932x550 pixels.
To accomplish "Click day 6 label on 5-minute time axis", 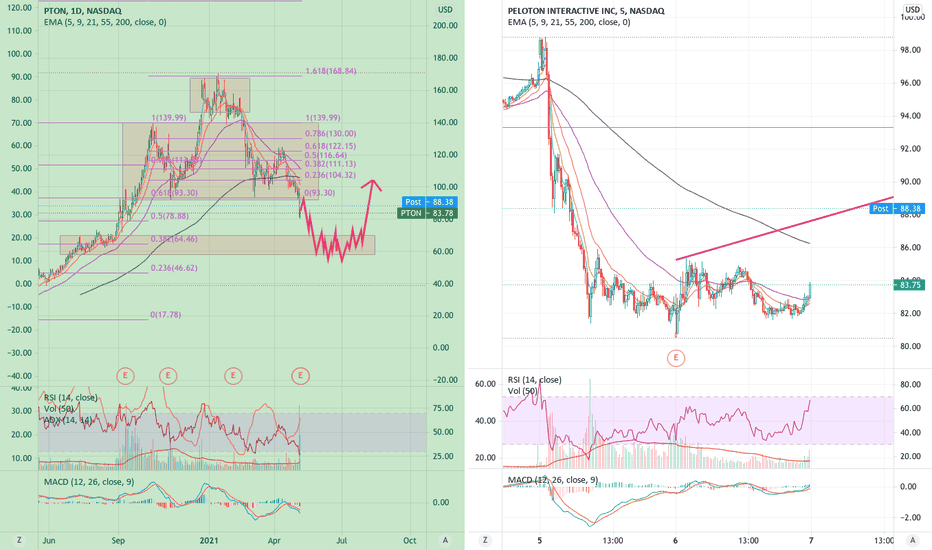I will coord(676,540).
